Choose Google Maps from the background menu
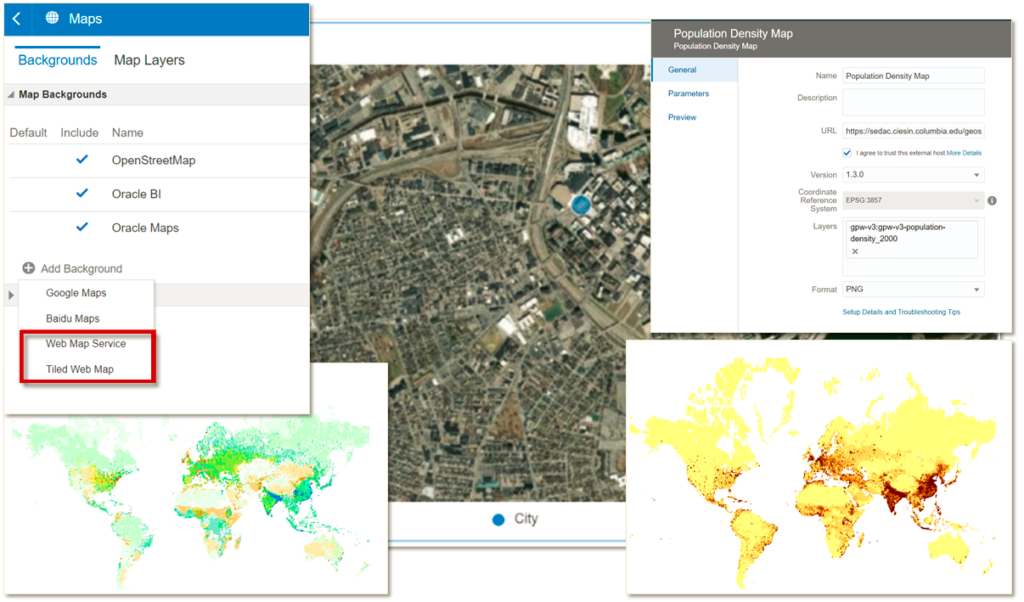1024x602 pixels. 76,293
